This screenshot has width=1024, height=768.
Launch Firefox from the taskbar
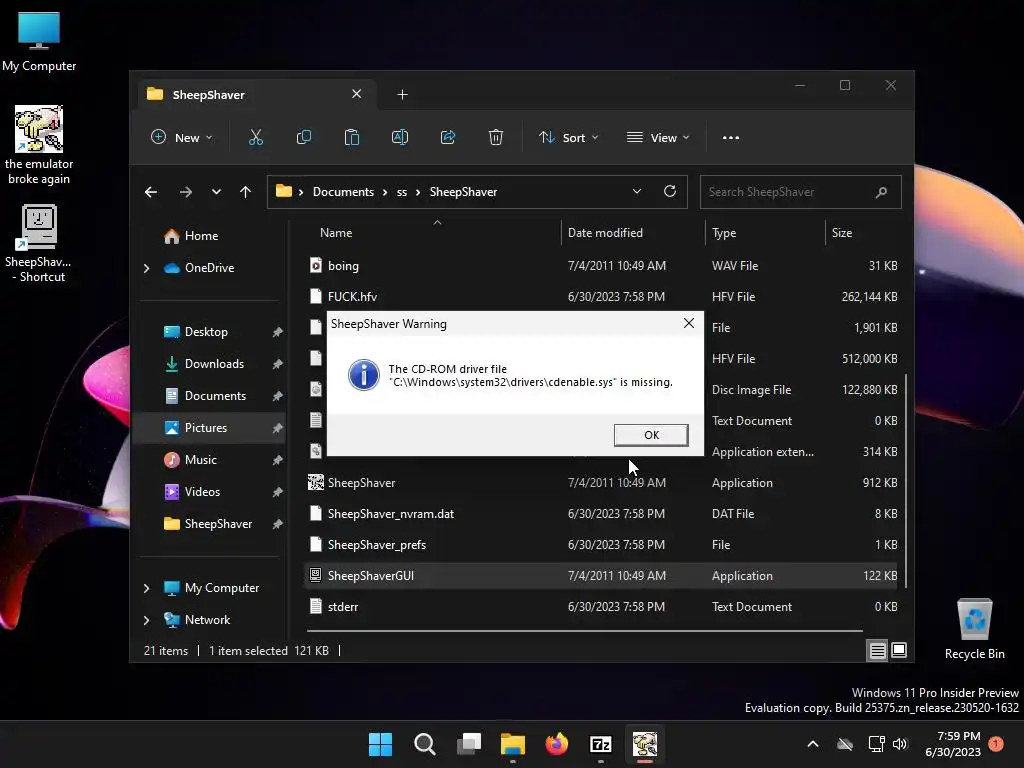point(556,744)
